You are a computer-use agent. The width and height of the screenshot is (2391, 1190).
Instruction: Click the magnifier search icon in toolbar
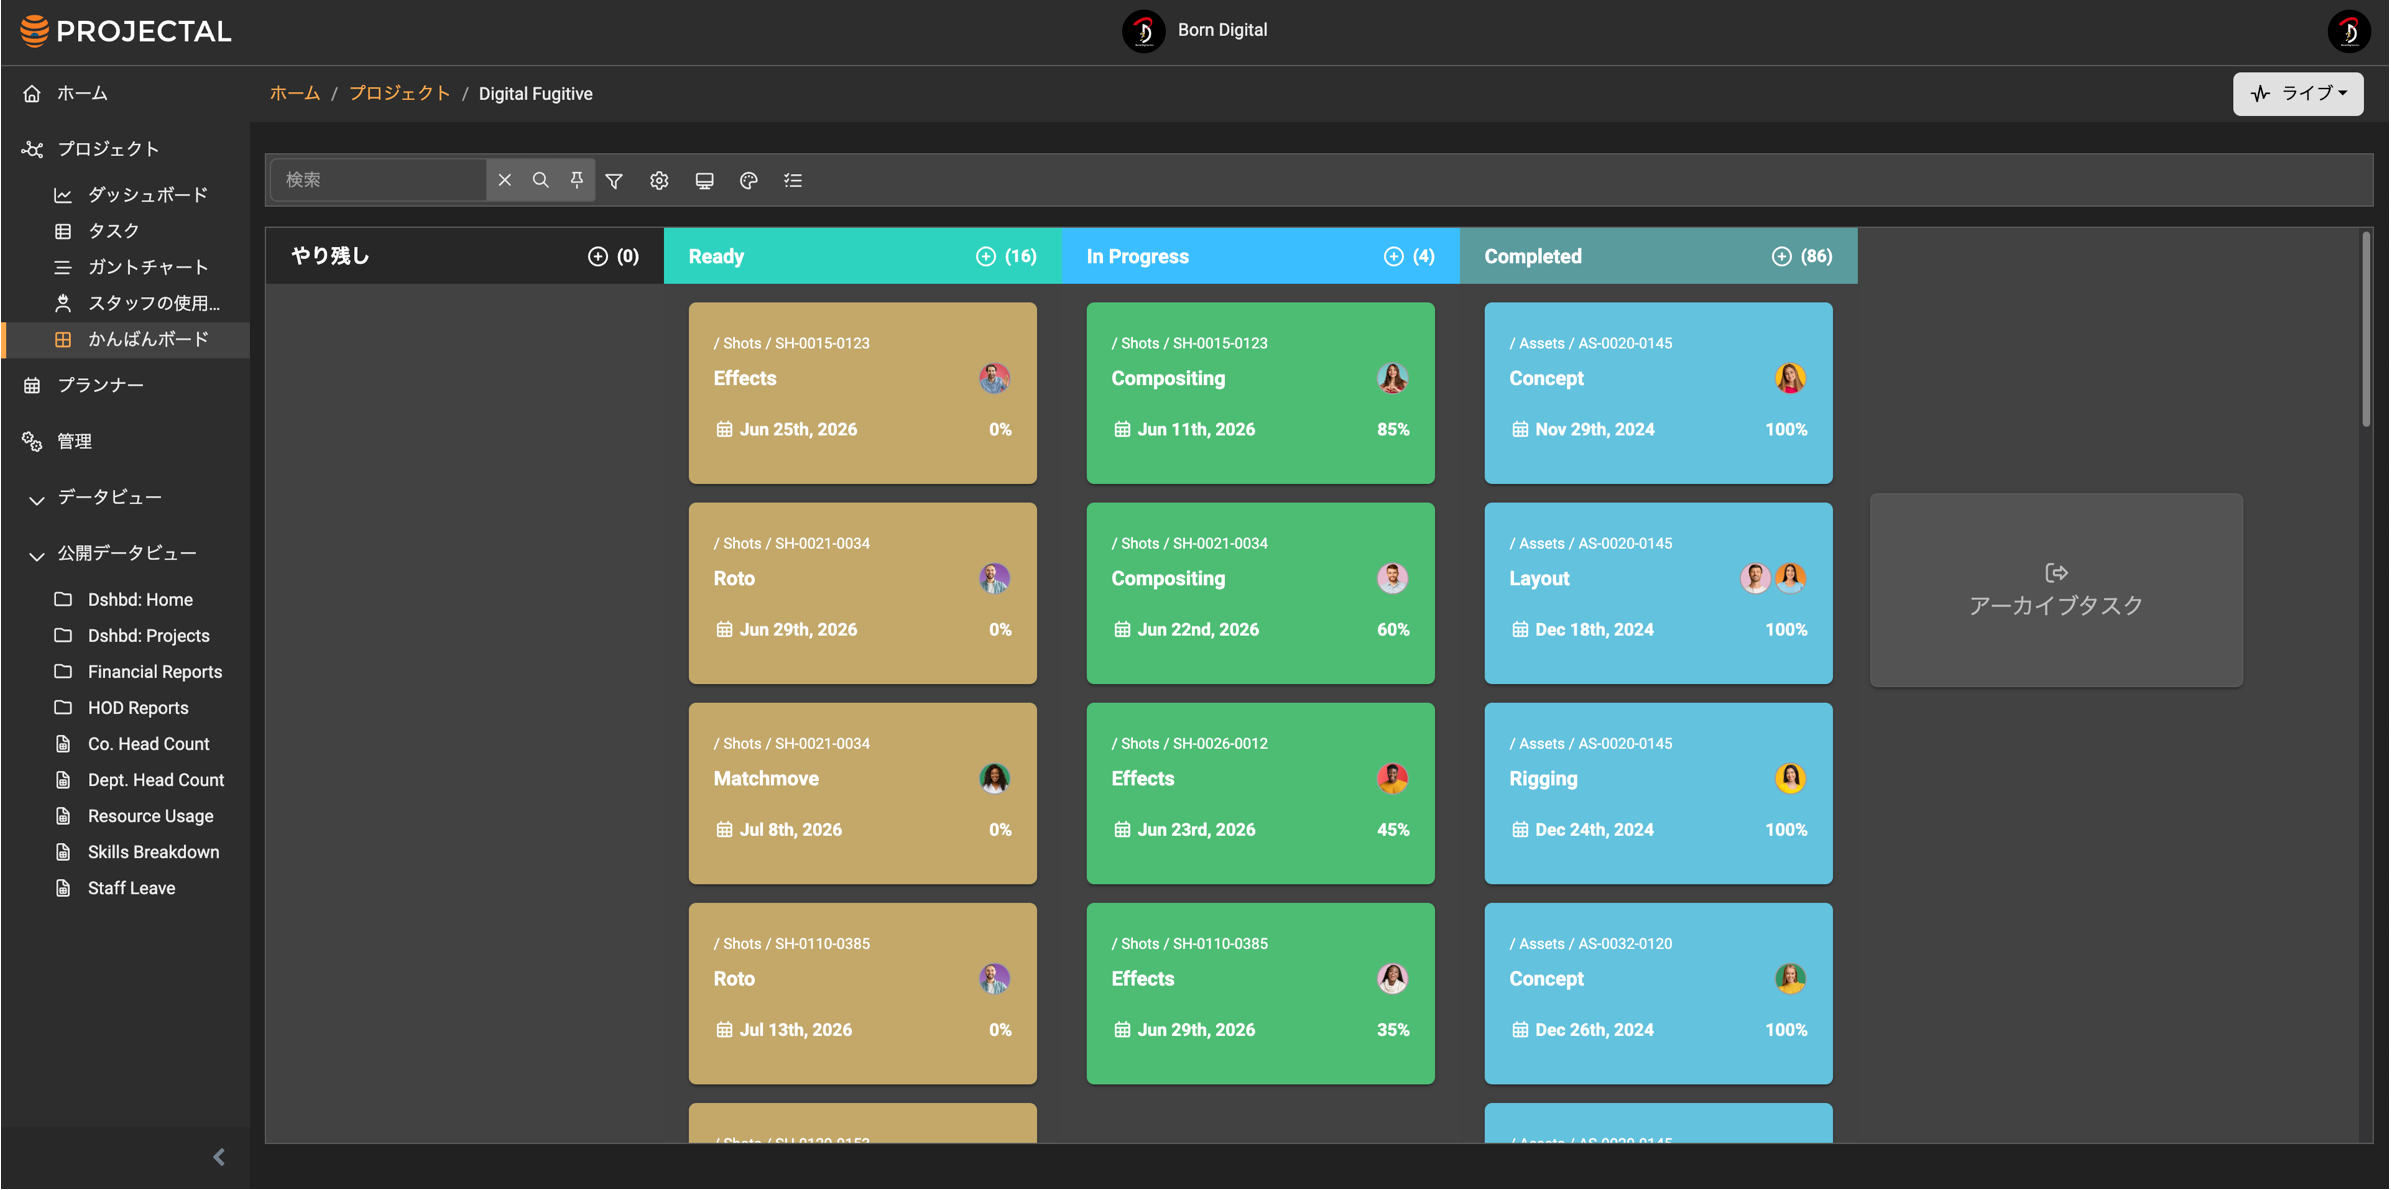pyautogui.click(x=540, y=180)
